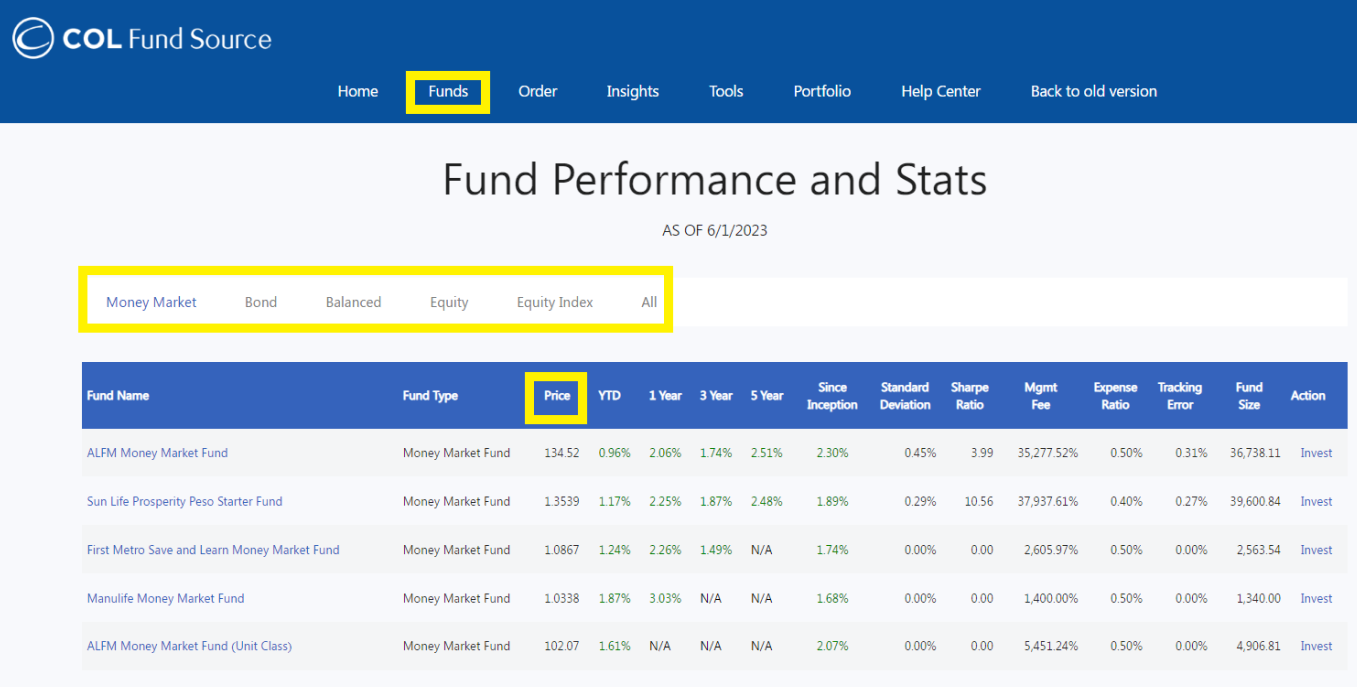
Task: Sort by Tracking Error column header
Action: (1180, 396)
